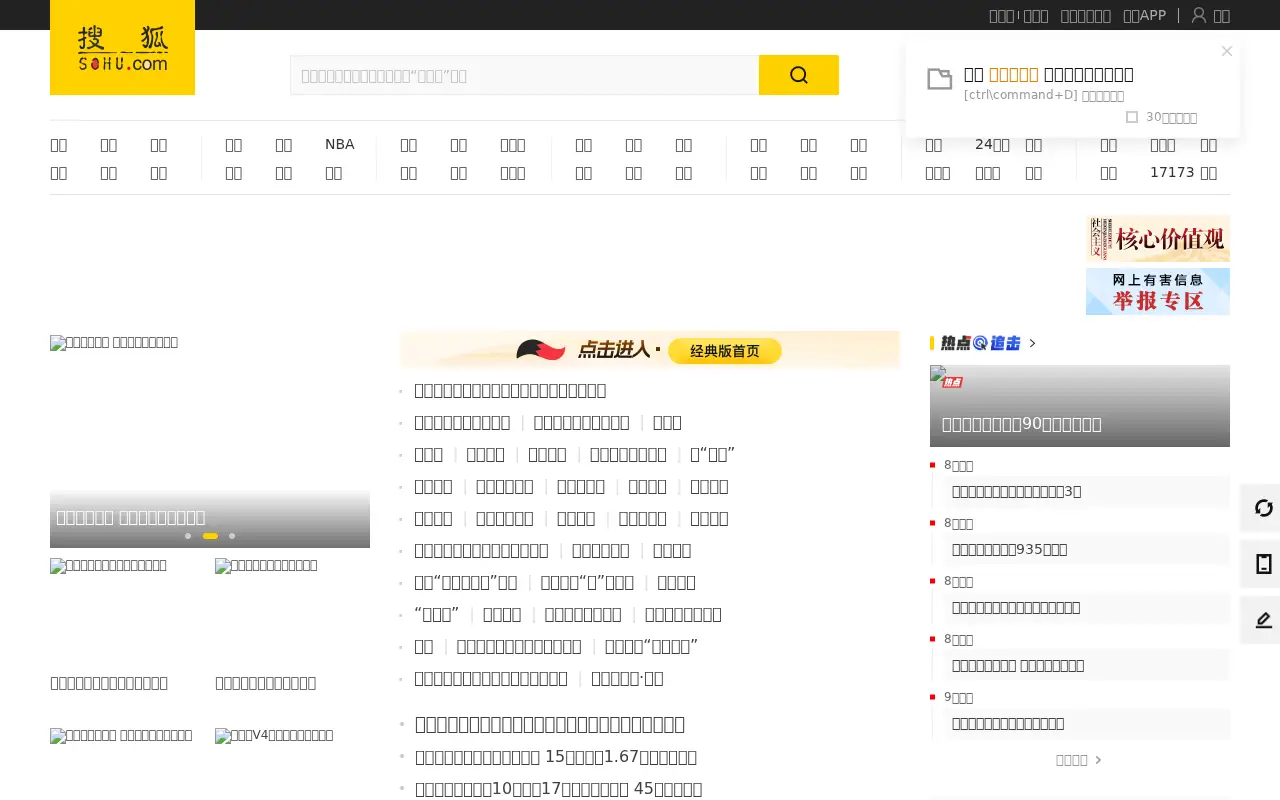Open the 17173 navigation link
The width and height of the screenshot is (1280, 800).
click(x=1173, y=172)
